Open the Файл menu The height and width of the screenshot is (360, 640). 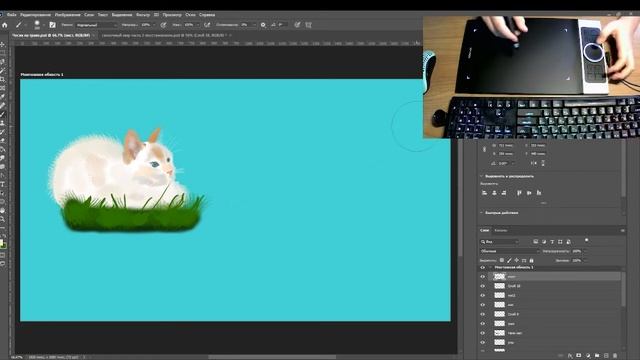coord(11,15)
